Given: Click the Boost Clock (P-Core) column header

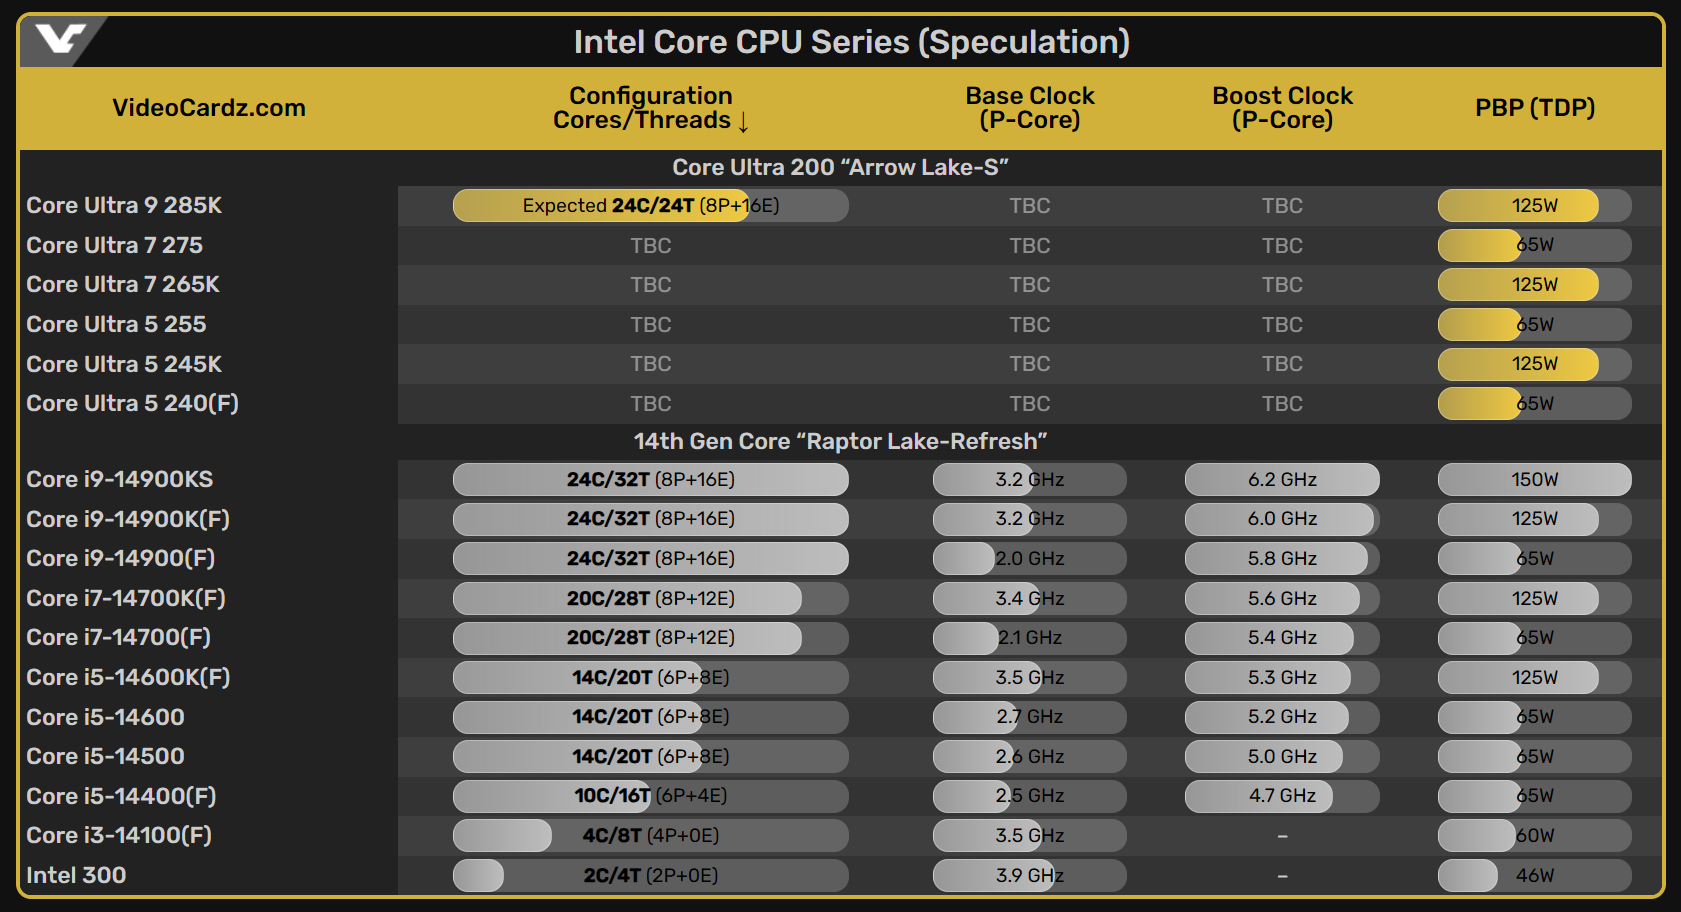Looking at the screenshot, I should tap(1282, 108).
